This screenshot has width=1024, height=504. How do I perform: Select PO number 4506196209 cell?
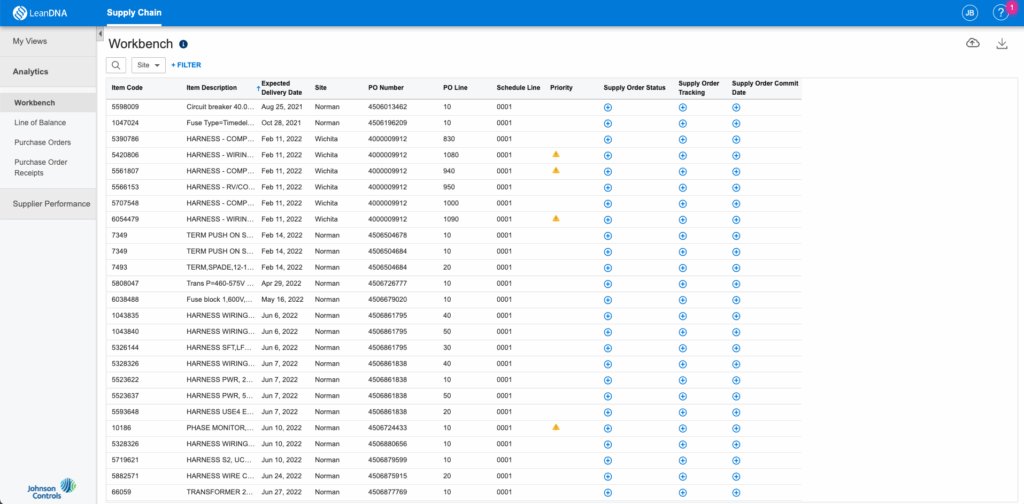pos(387,123)
